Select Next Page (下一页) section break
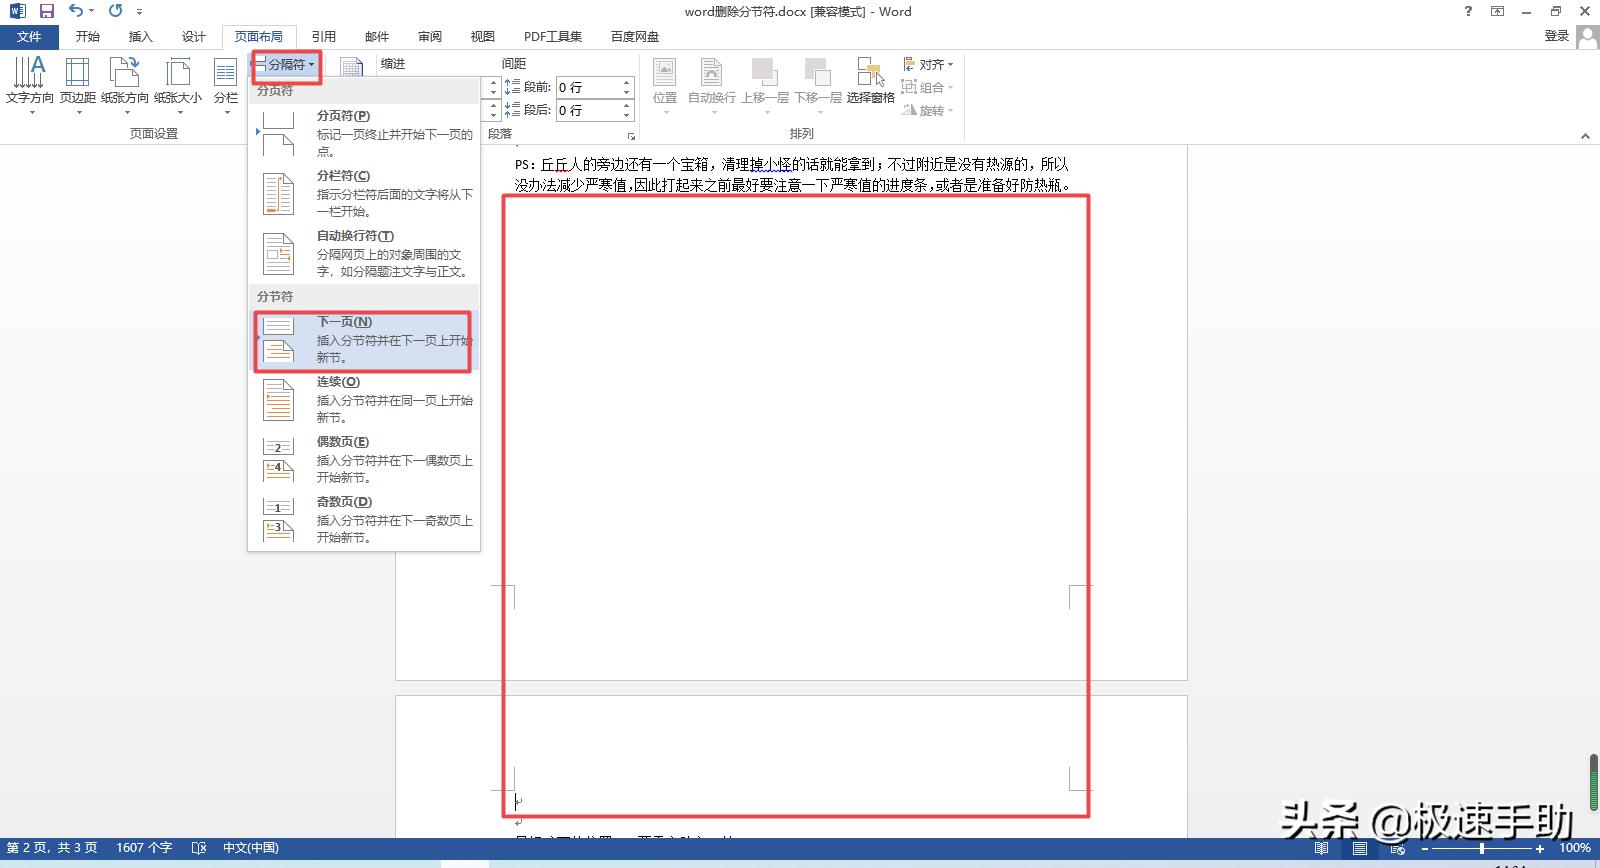The image size is (1600, 868). [363, 340]
